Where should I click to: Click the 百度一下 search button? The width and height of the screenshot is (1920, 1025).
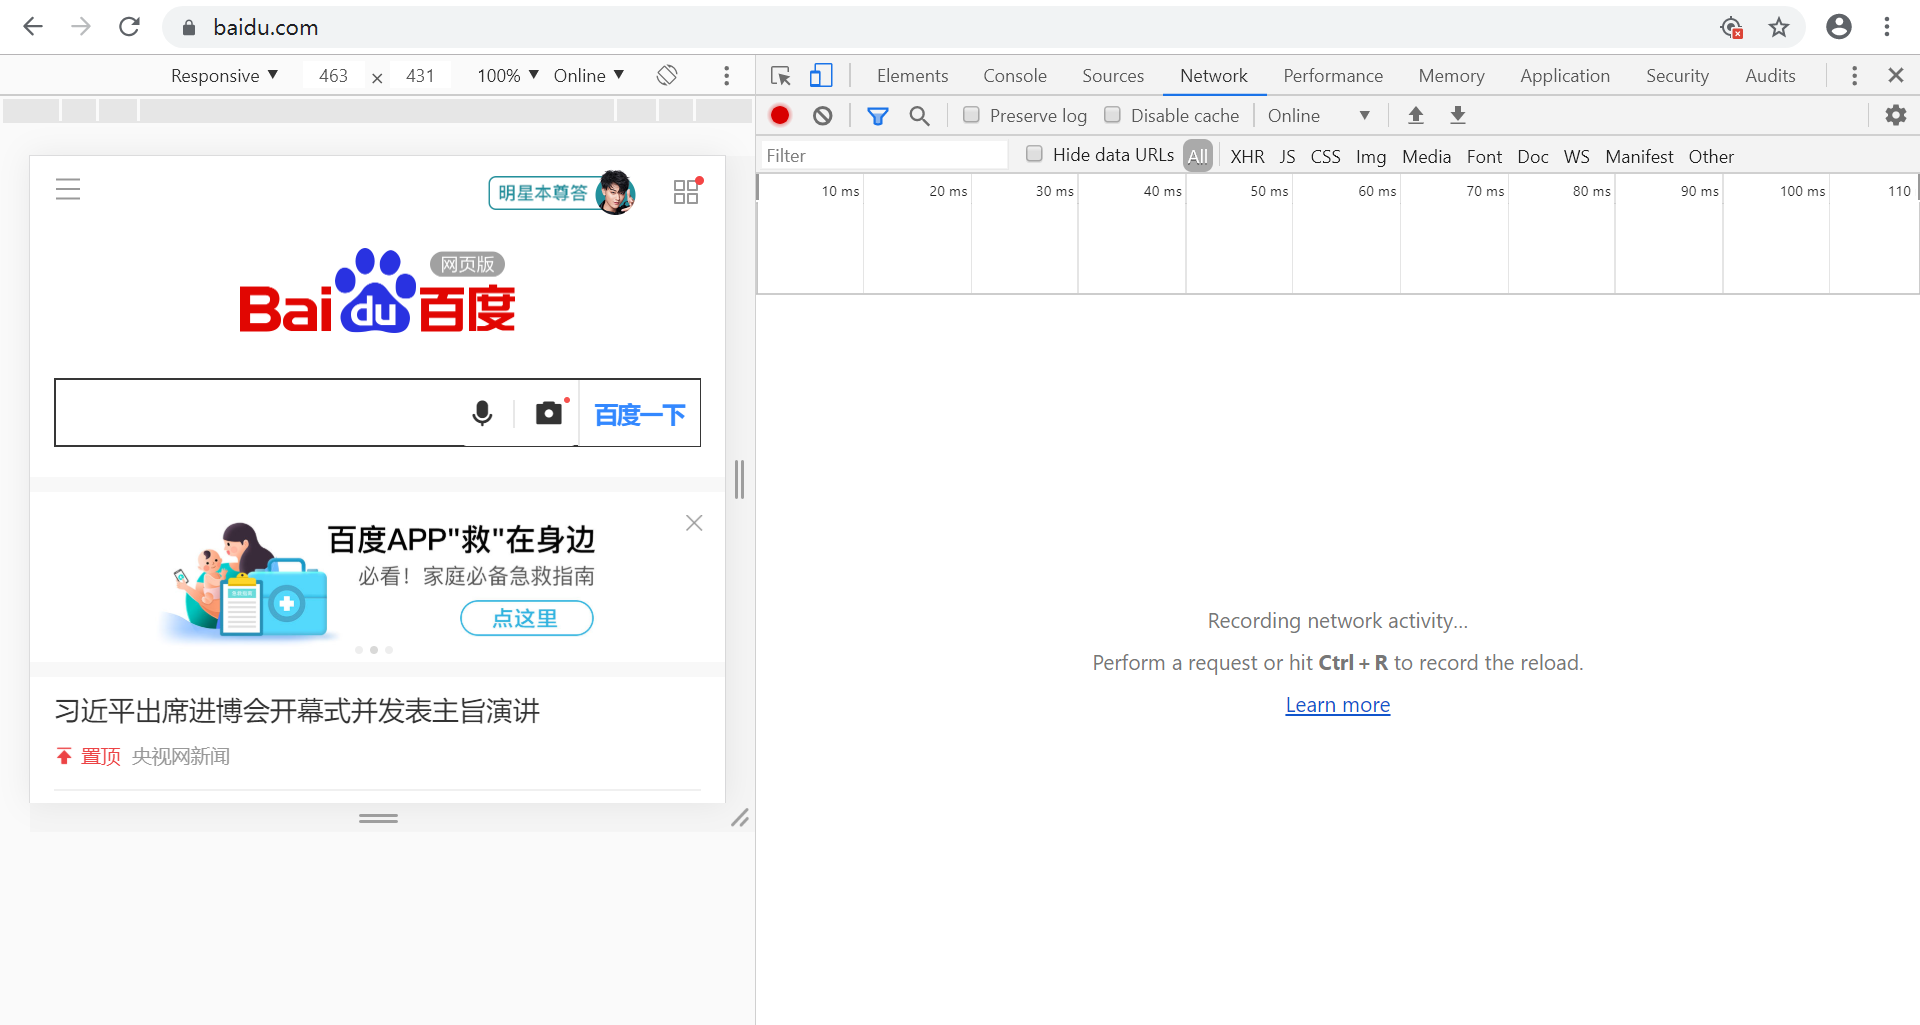[x=640, y=414]
